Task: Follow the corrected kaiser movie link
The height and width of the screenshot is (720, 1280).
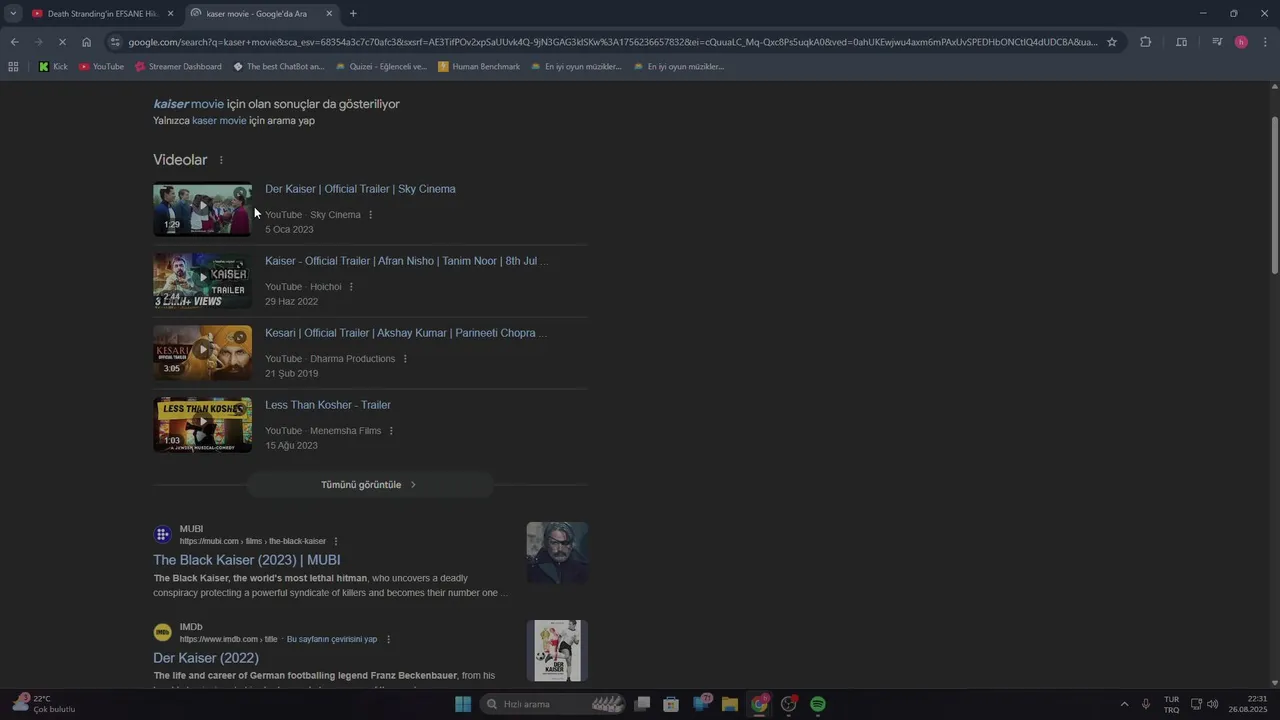Action: pyautogui.click(x=189, y=104)
